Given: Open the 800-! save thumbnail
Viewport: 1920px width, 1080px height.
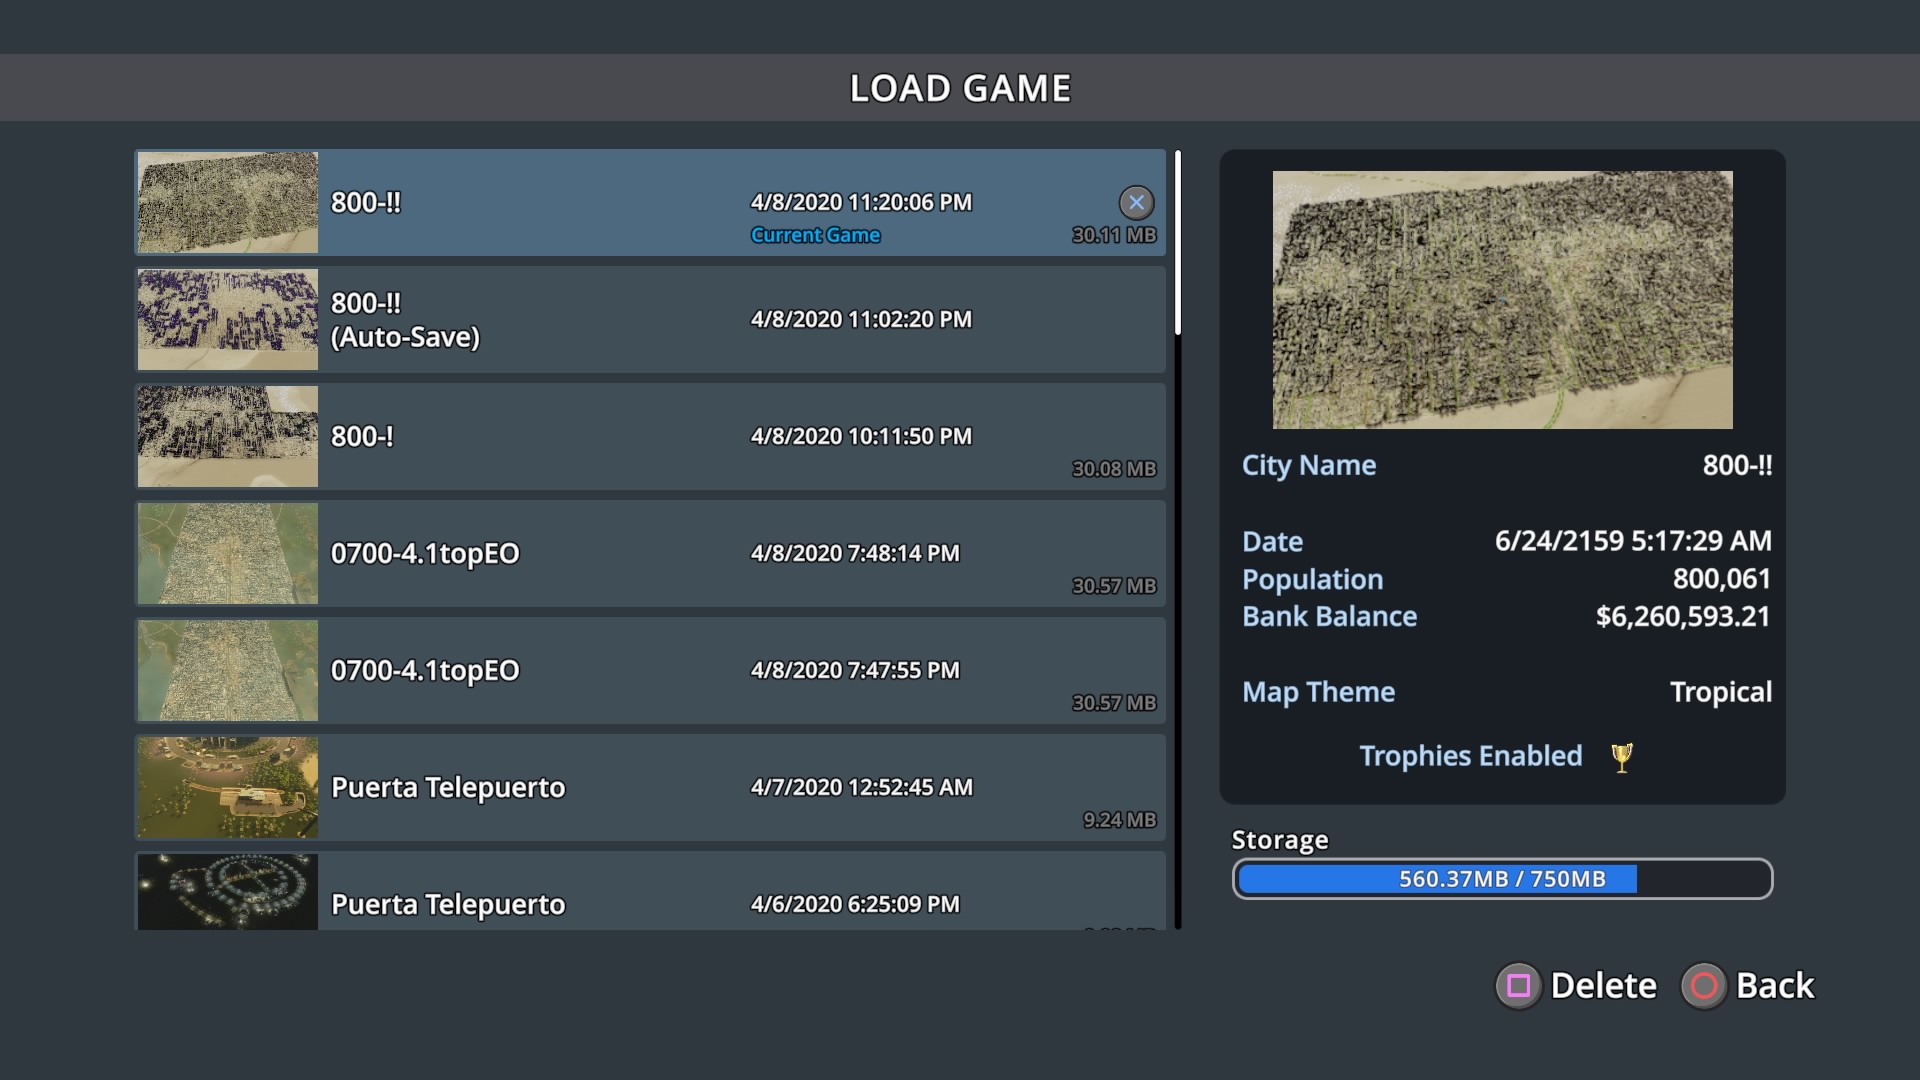Looking at the screenshot, I should (228, 437).
